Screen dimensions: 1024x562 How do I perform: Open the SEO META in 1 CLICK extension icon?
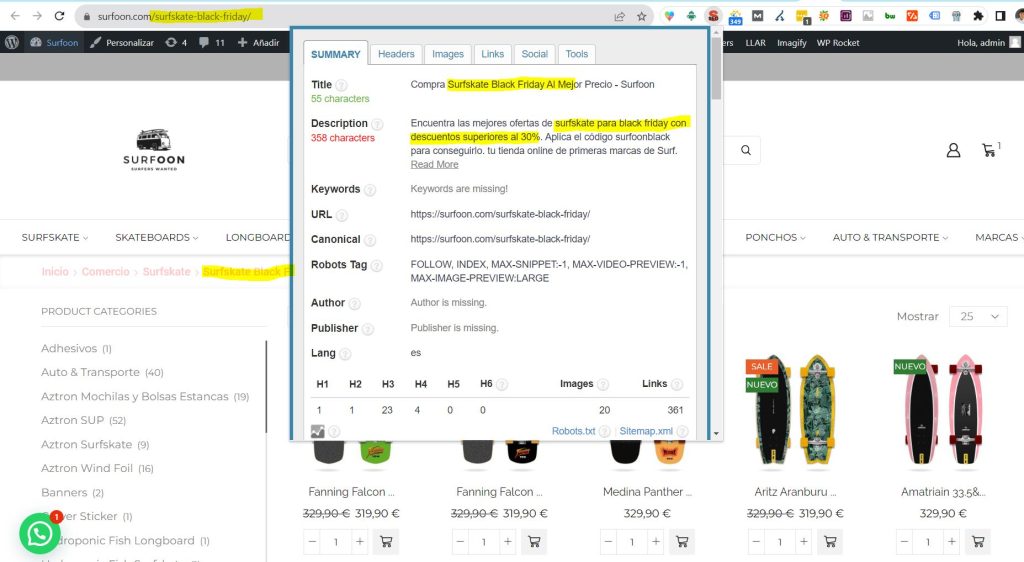pos(713,16)
